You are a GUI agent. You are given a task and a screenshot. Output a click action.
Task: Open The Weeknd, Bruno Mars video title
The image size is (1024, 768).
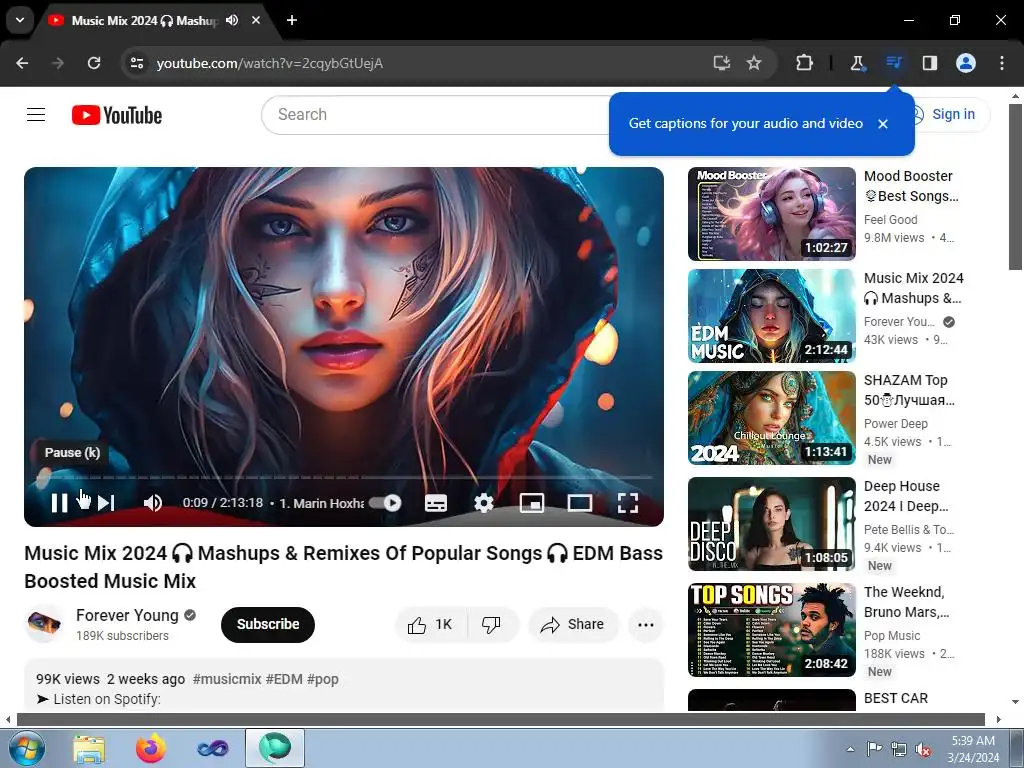pyautogui.click(x=906, y=602)
